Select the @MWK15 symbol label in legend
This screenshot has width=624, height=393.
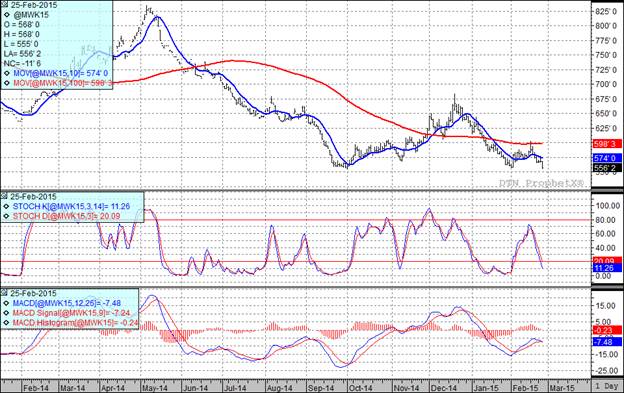(x=31, y=15)
